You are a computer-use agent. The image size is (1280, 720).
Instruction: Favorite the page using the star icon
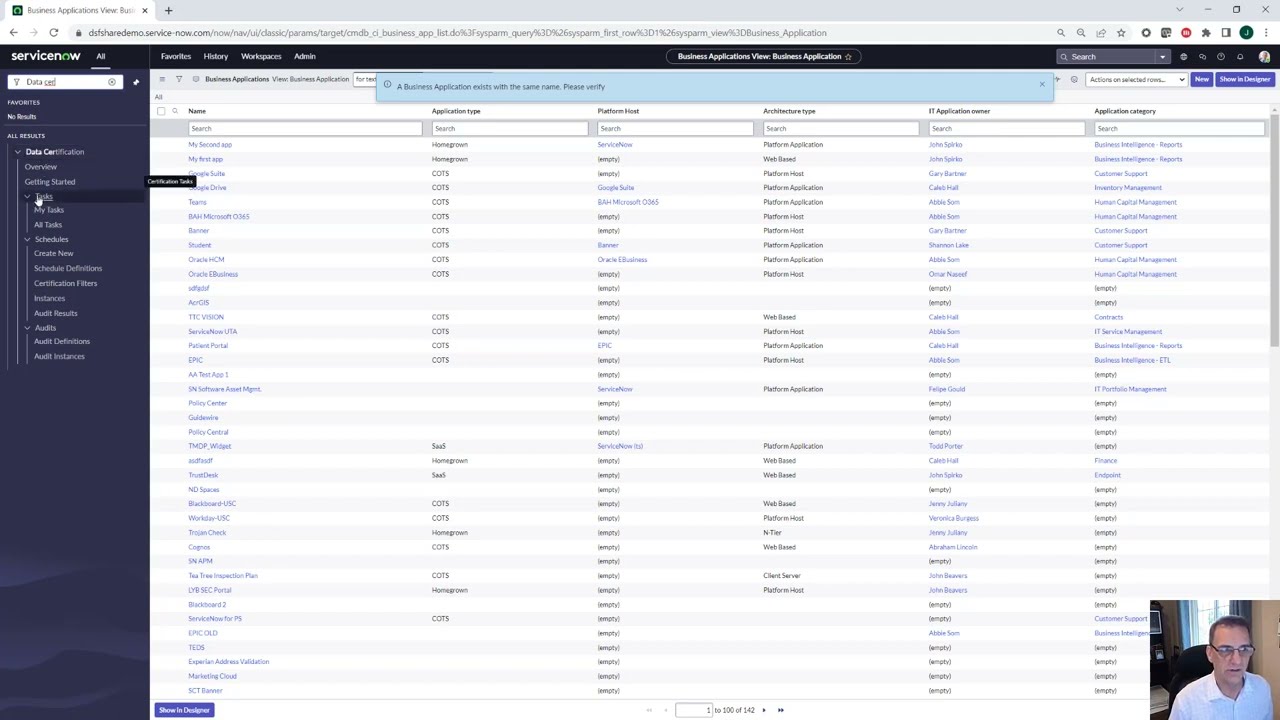(848, 56)
